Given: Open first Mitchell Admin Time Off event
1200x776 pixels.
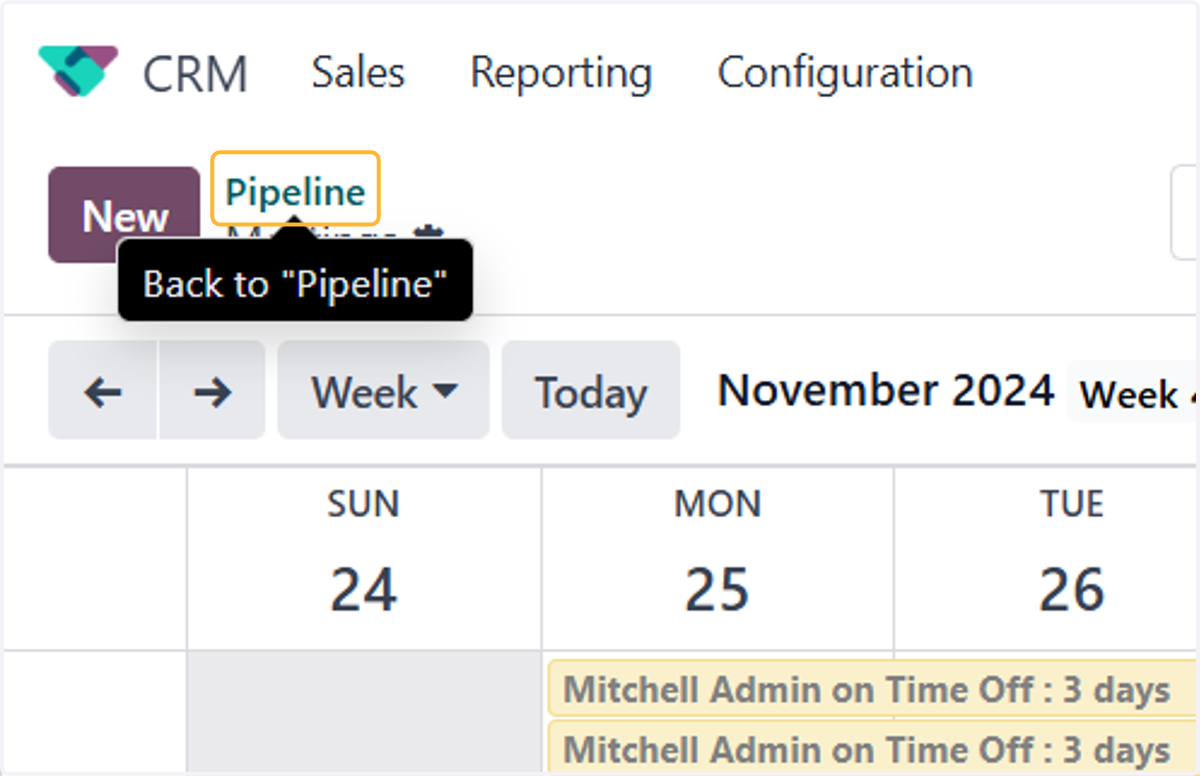Looking at the screenshot, I should pyautogui.click(x=872, y=689).
